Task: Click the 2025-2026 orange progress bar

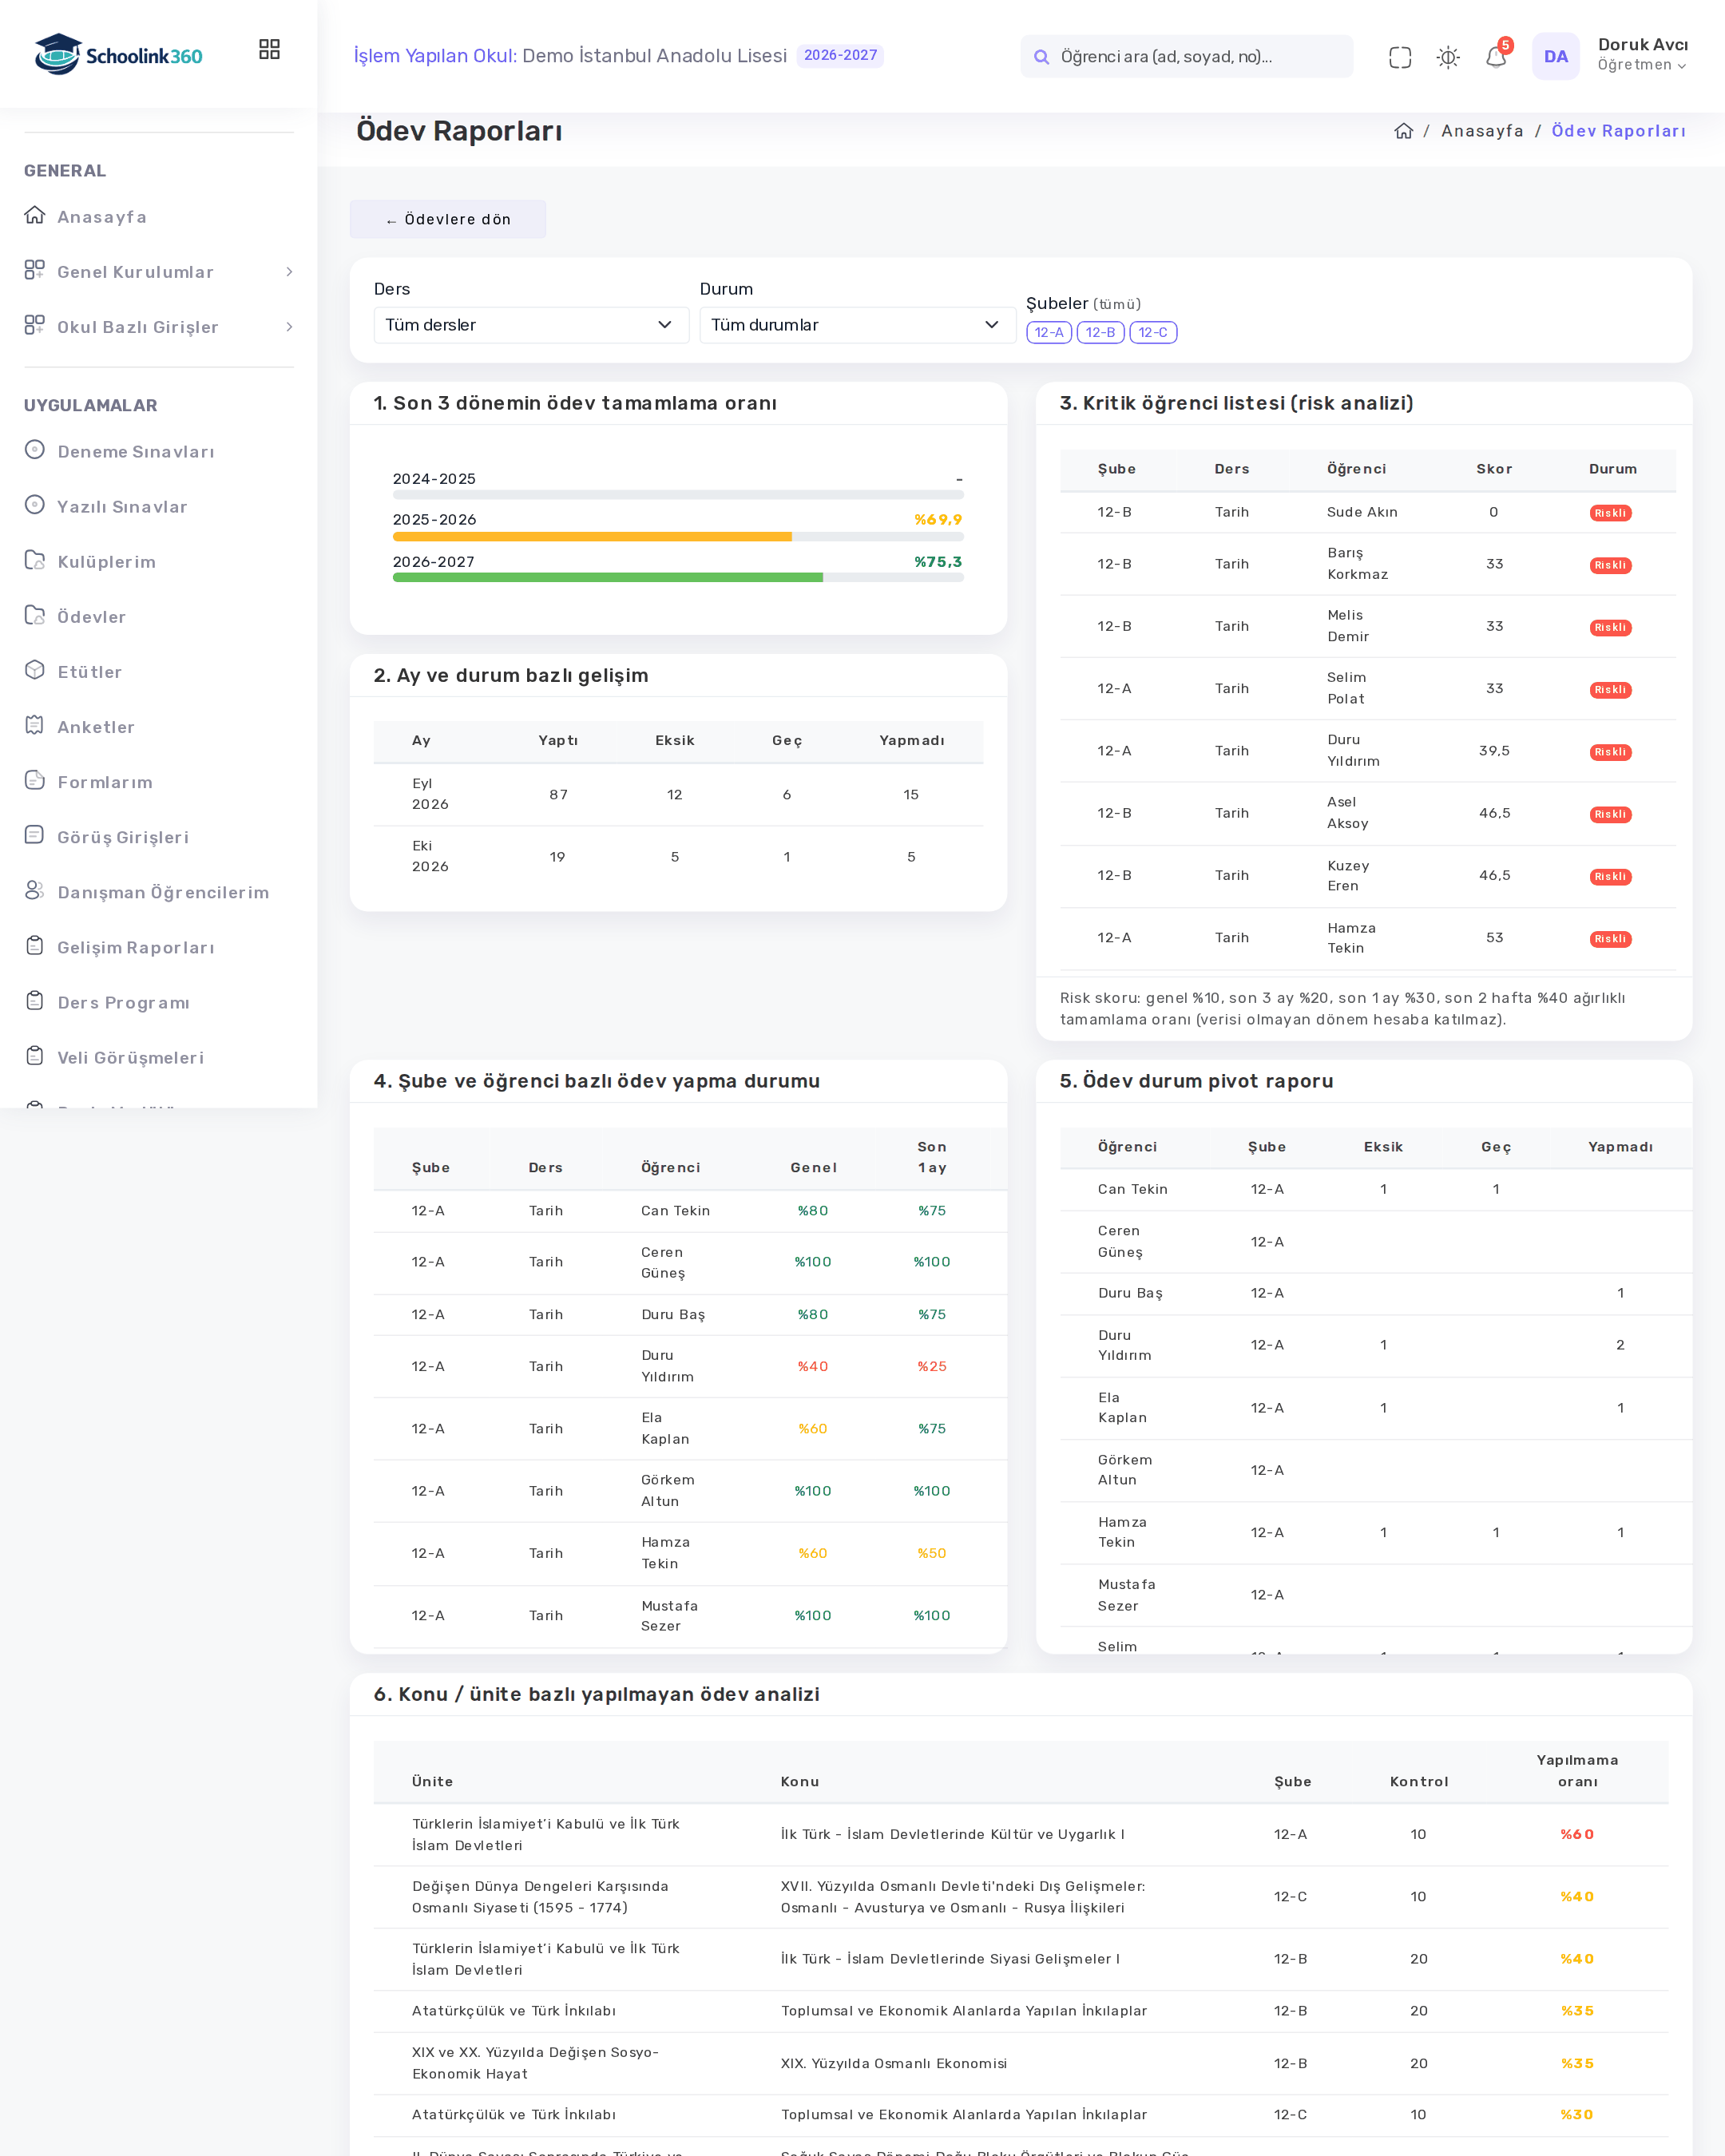Action: click(x=592, y=537)
